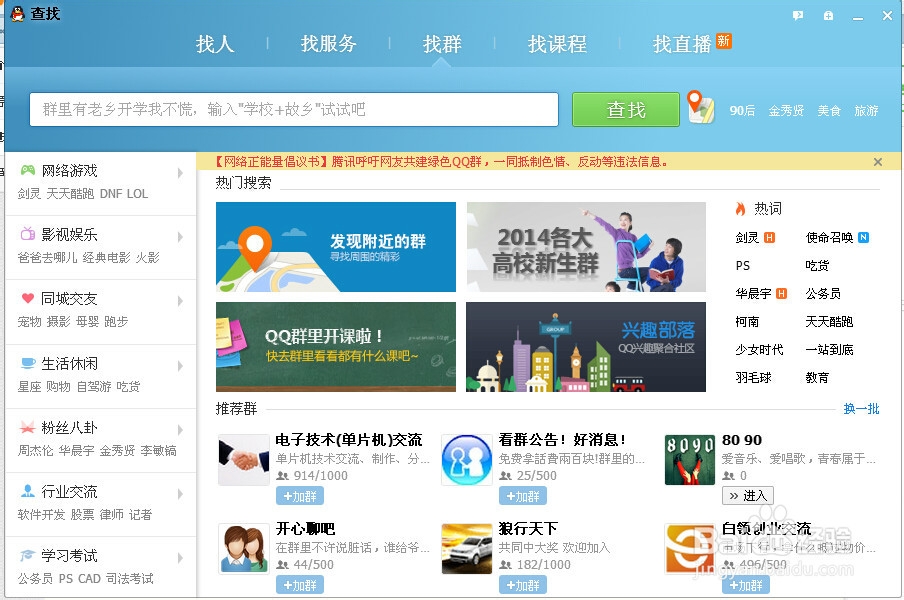Select the 天天酷跑 subcategory under 网络游戏

click(70, 194)
